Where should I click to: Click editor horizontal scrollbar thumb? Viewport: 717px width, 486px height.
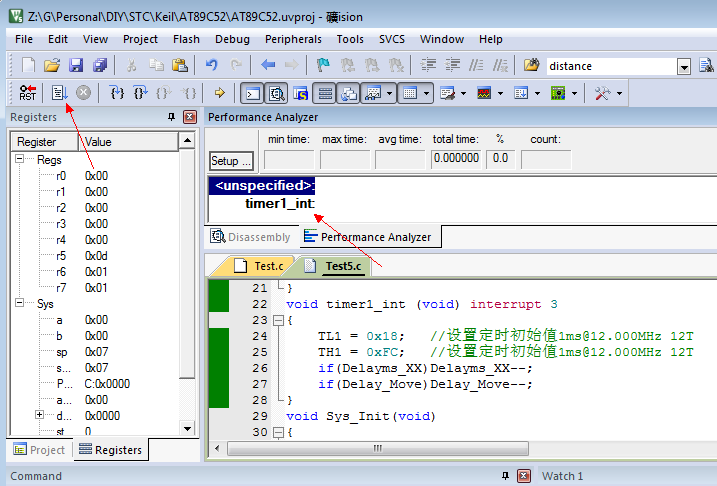[378, 449]
